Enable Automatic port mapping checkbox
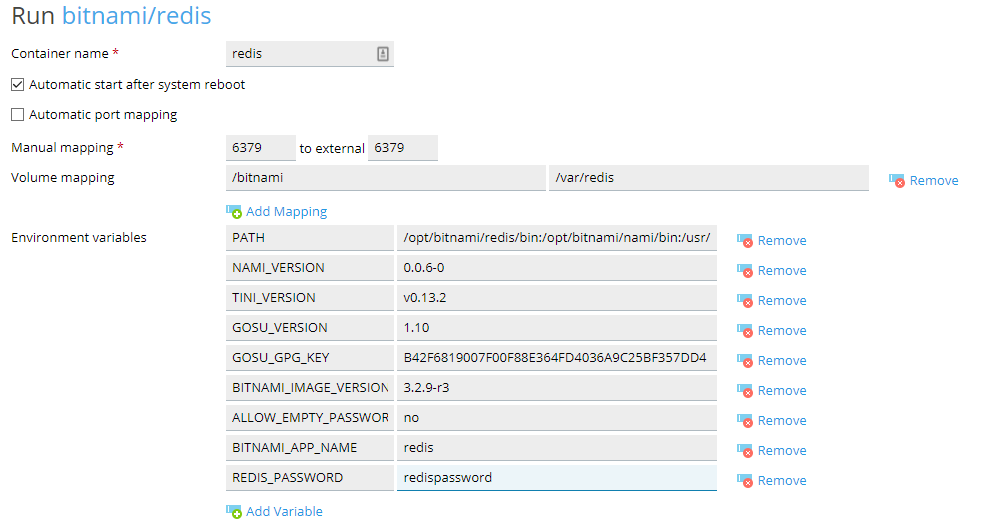993x526 pixels. 18,115
